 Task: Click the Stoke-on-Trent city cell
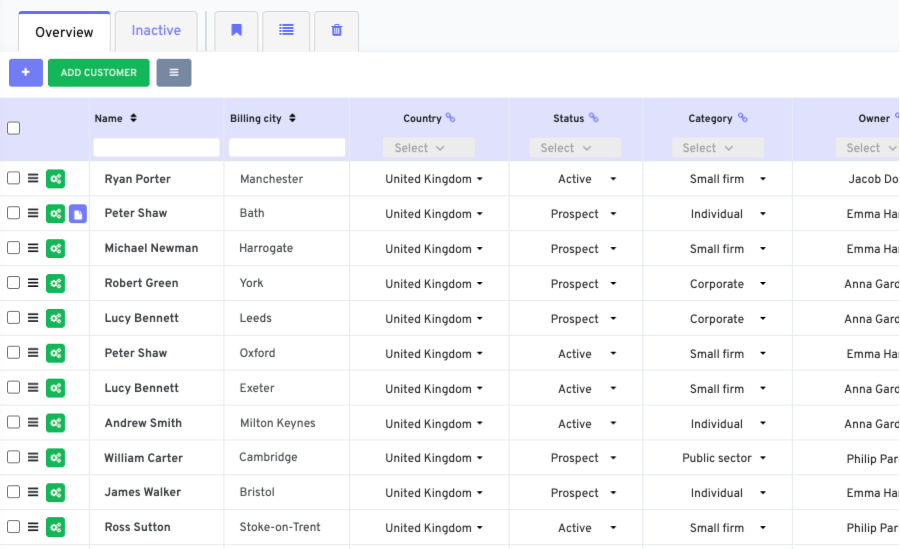[x=280, y=527]
